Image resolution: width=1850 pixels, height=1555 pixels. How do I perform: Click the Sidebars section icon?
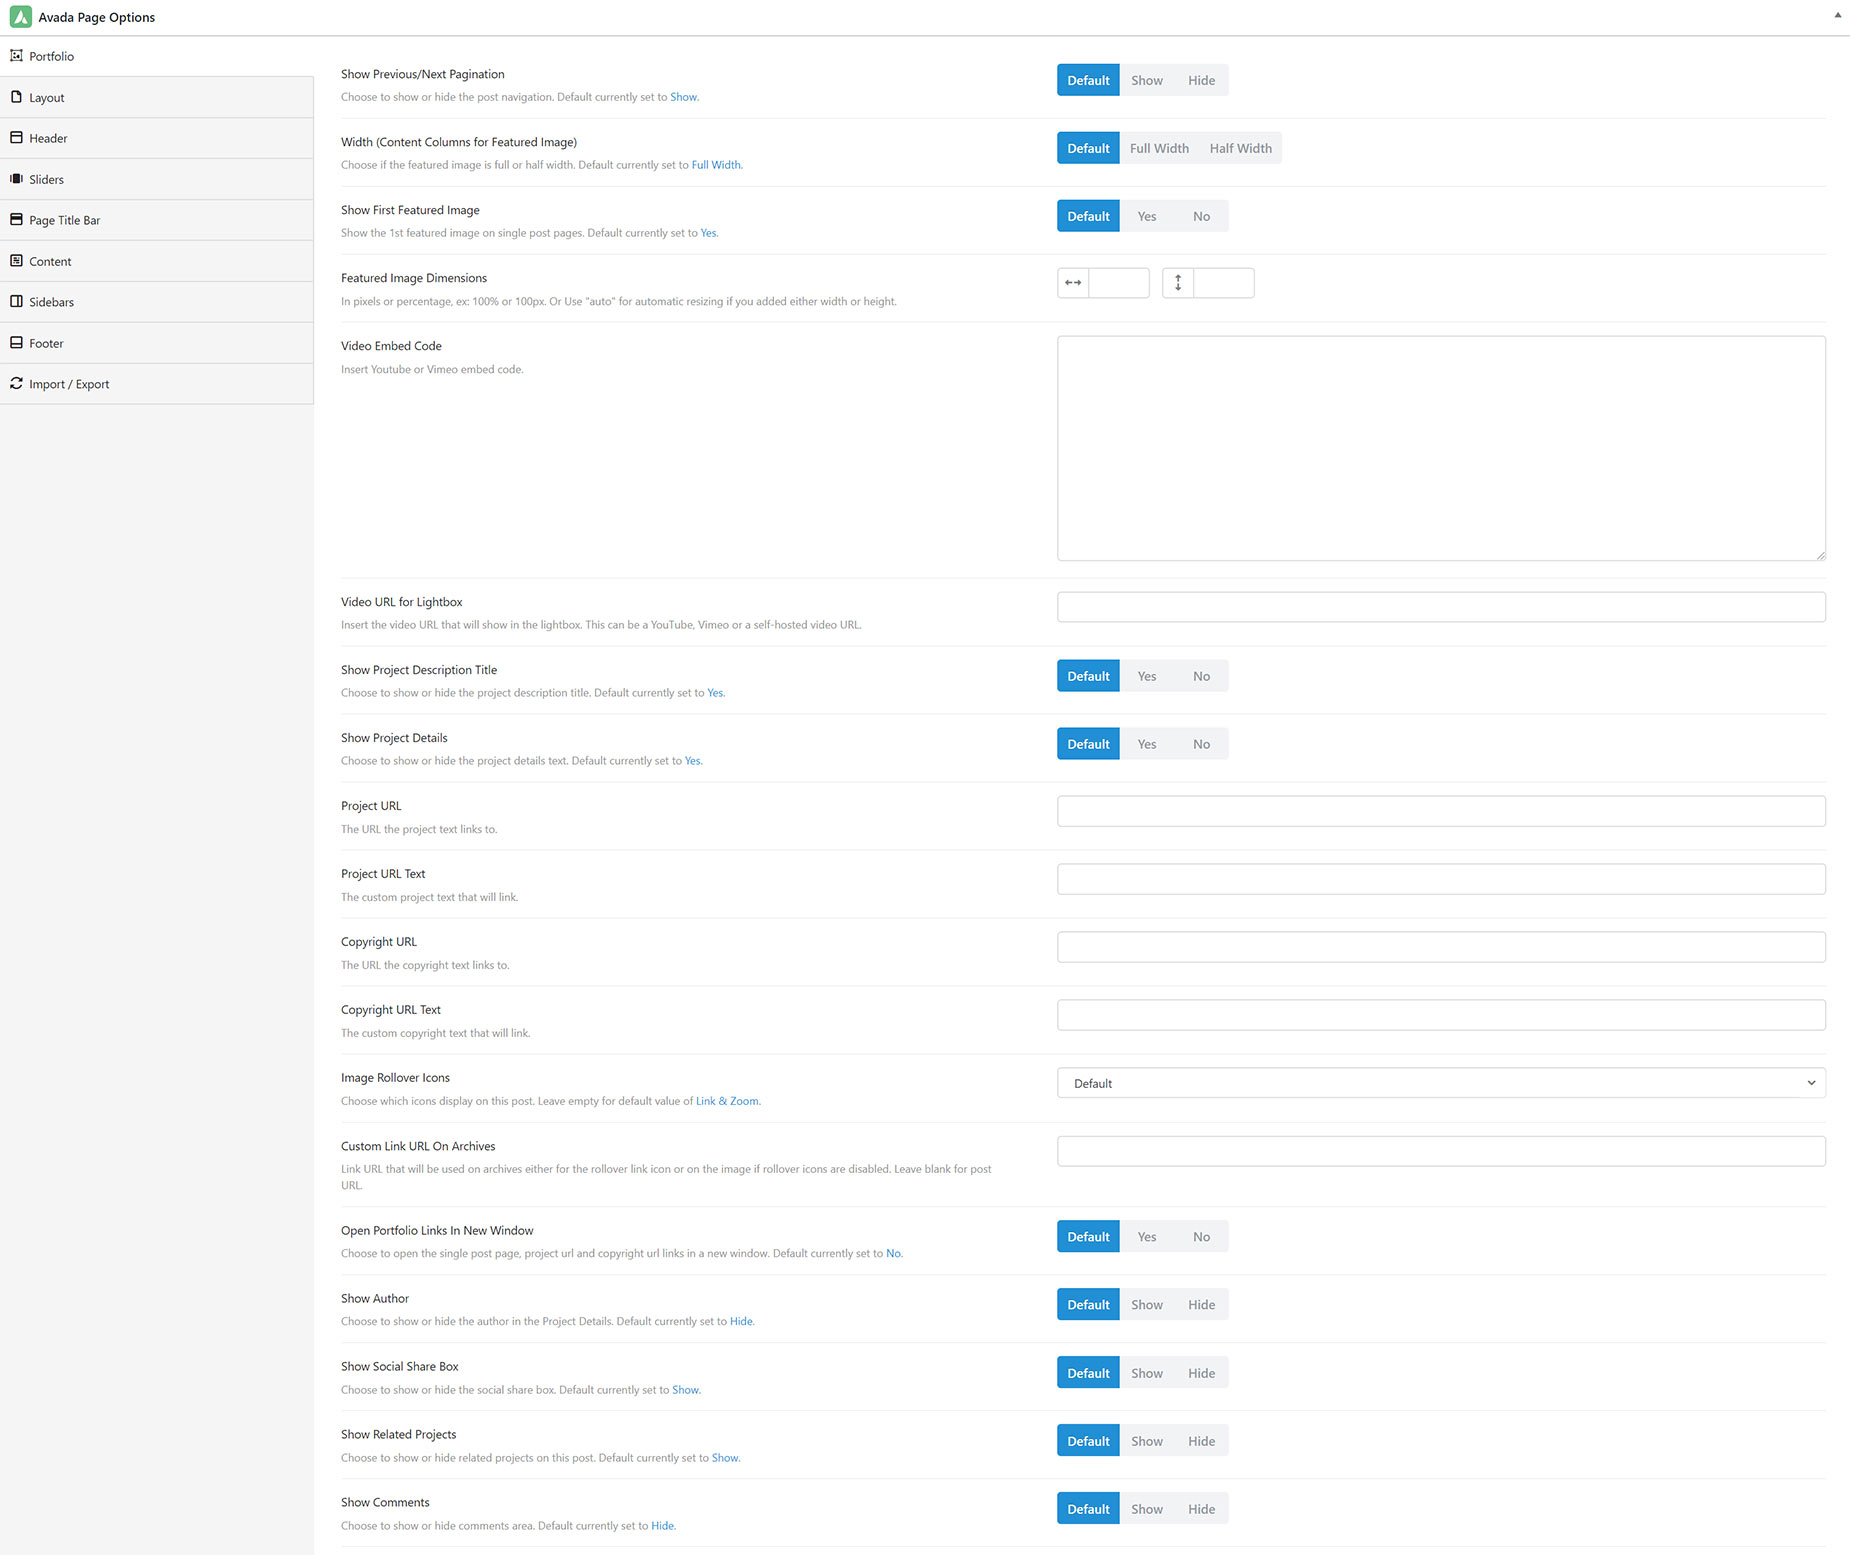click(16, 302)
